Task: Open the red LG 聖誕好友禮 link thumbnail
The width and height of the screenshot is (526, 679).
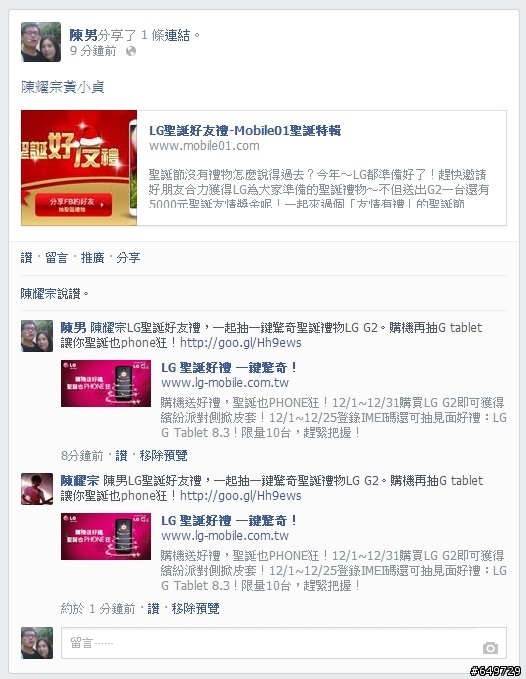Action: click(x=79, y=168)
